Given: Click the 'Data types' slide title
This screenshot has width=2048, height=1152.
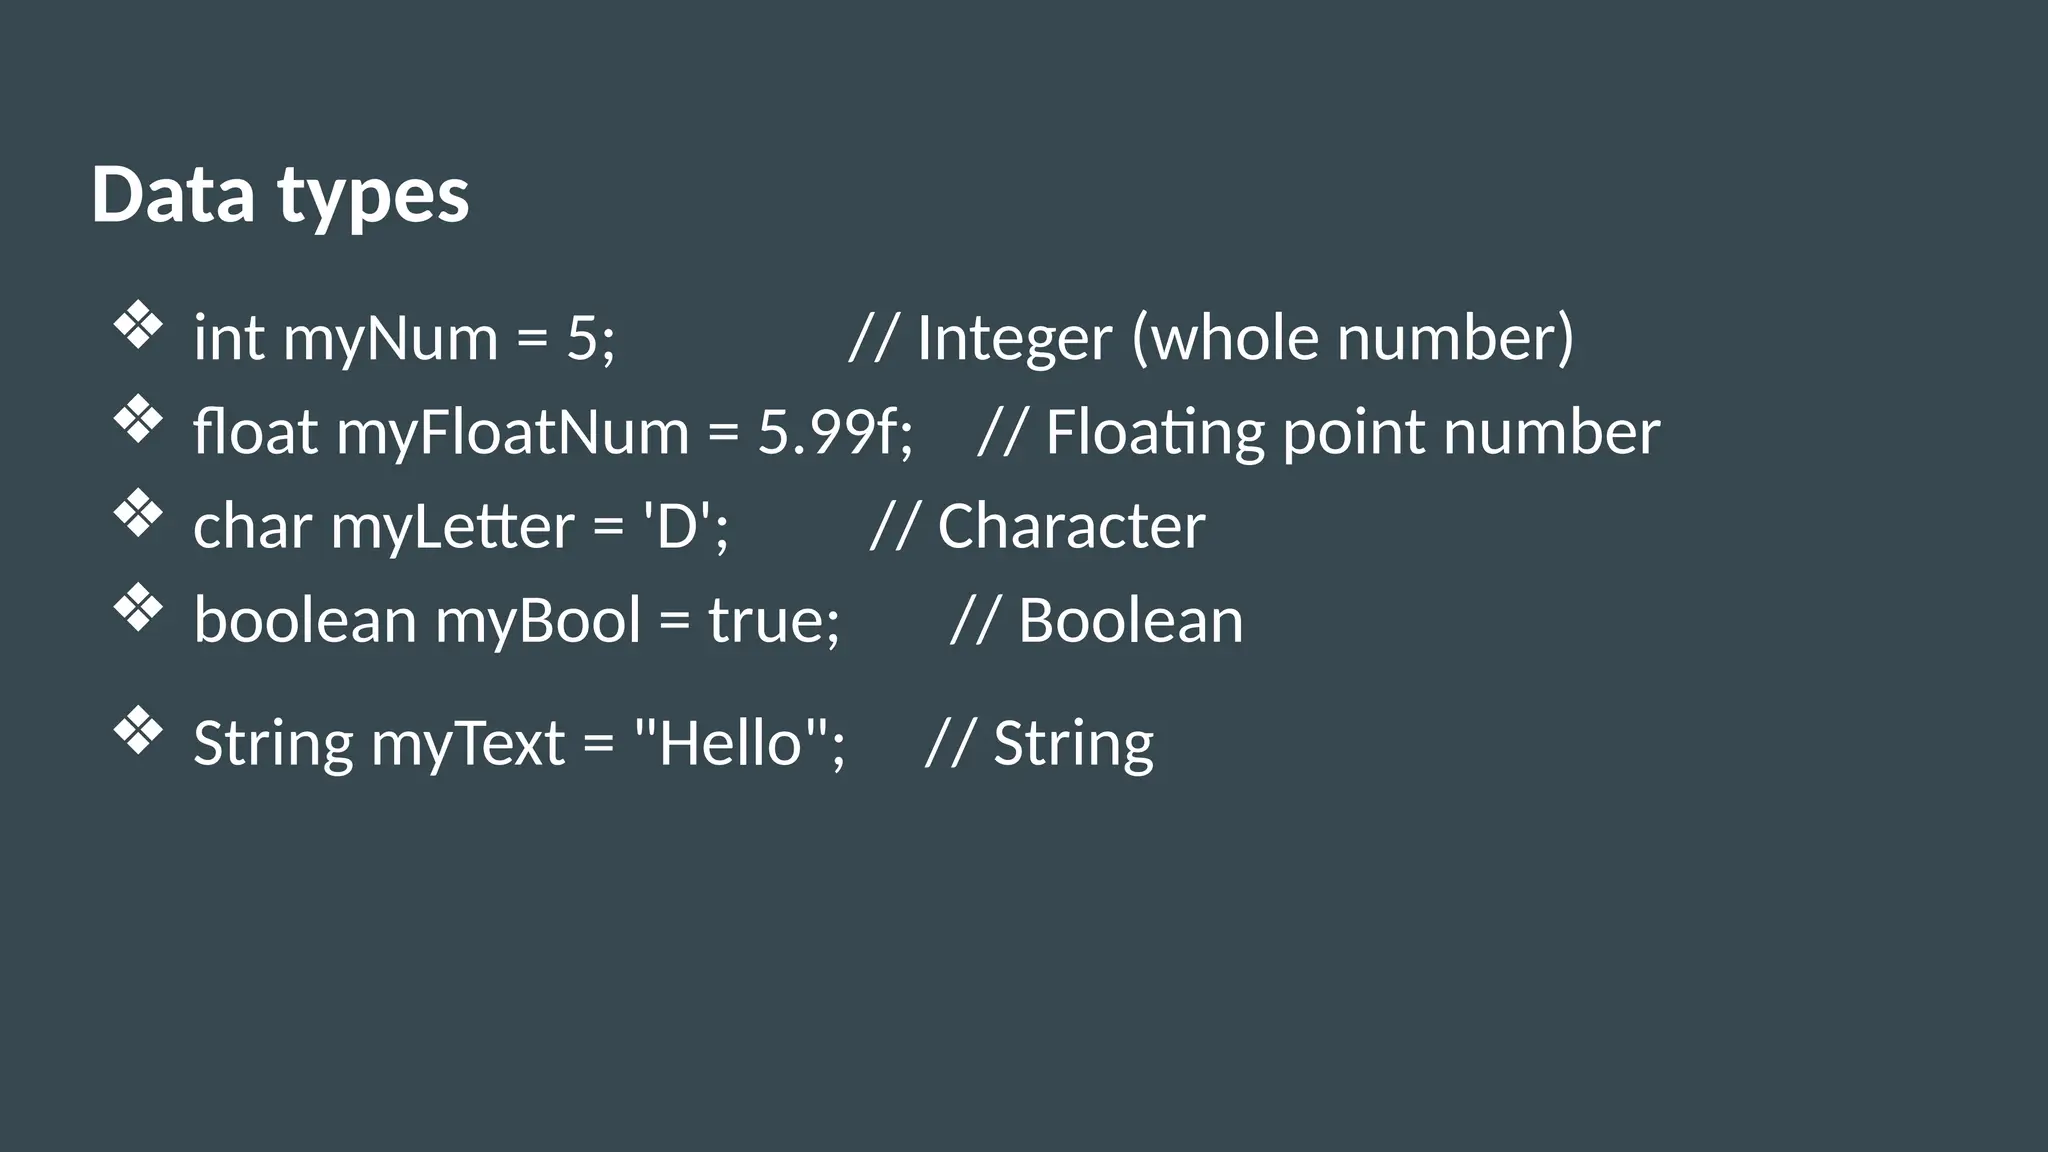Looking at the screenshot, I should tap(280, 194).
